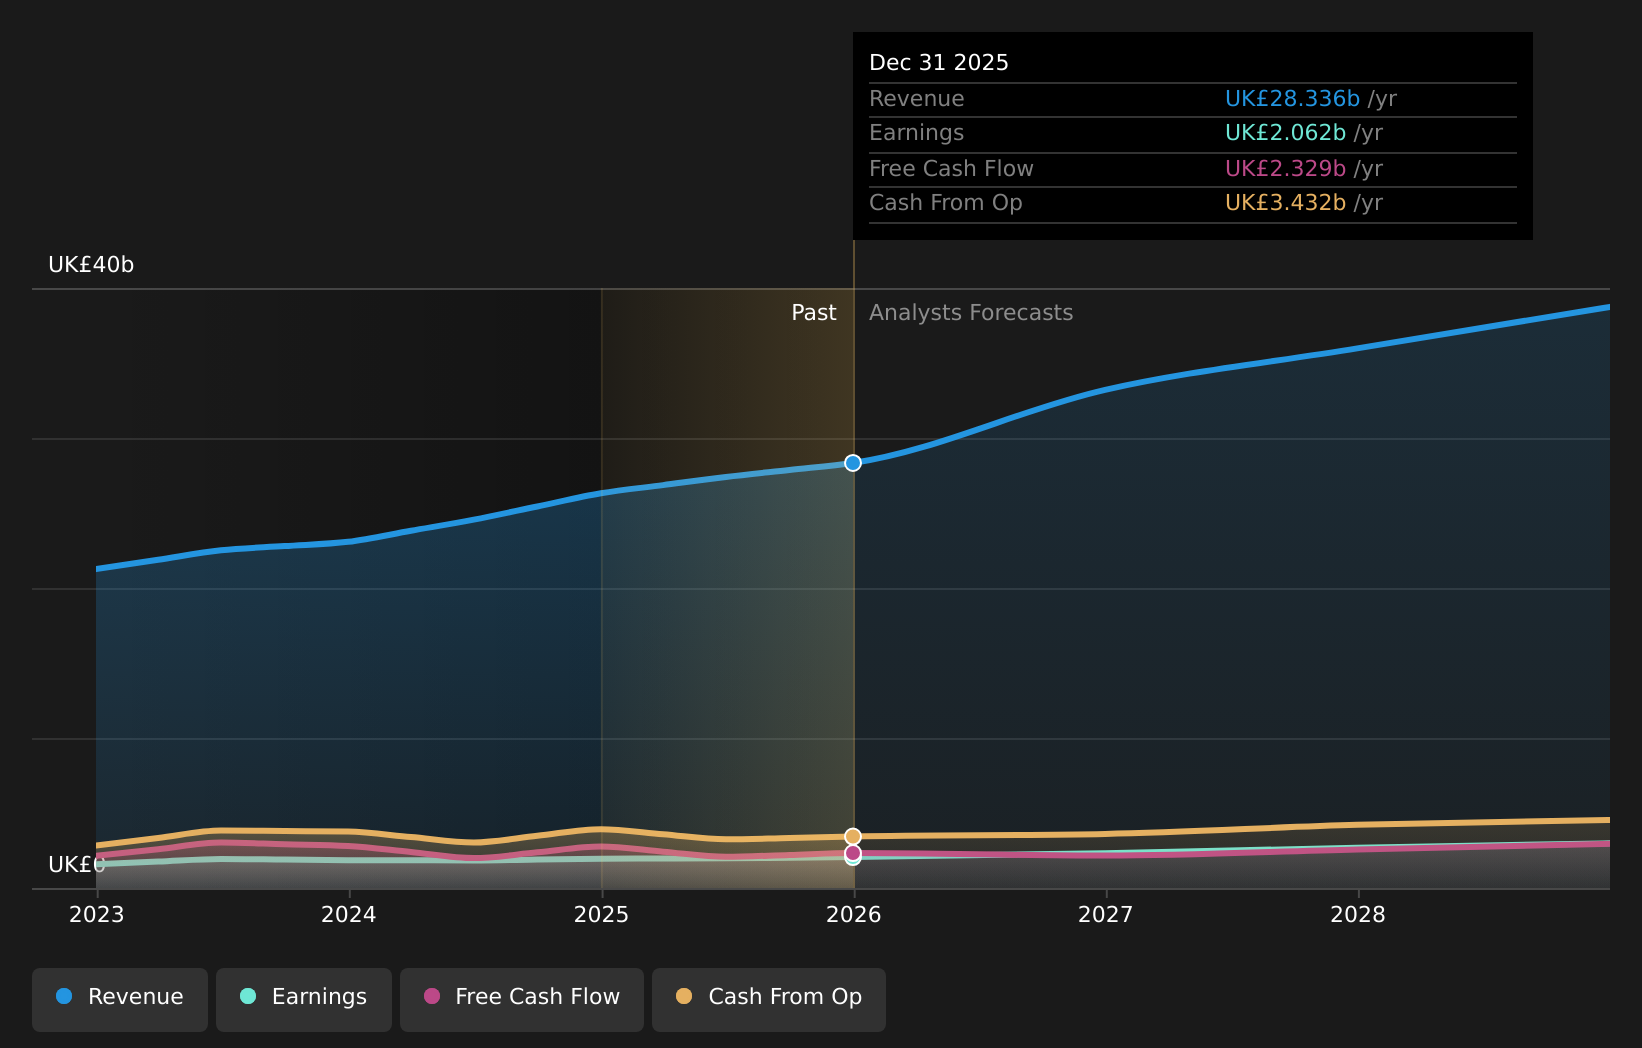
Task: Click the UK£2.329b free cash flow value
Action: [1285, 169]
